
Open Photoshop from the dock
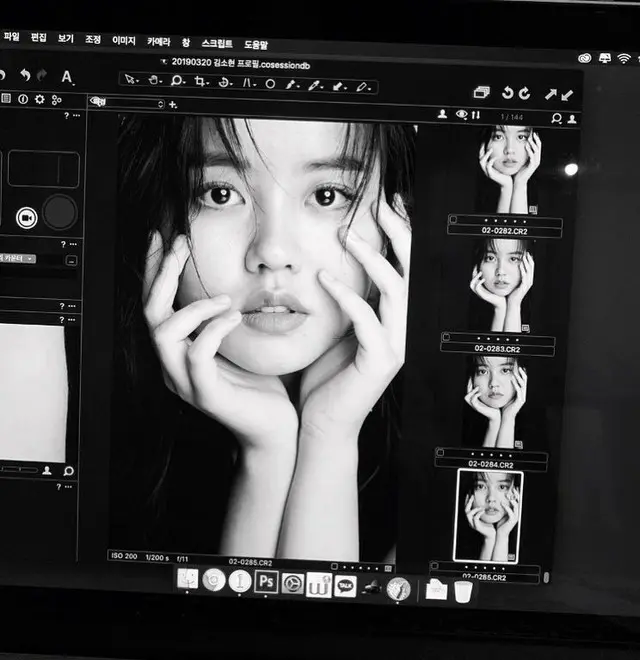266,581
